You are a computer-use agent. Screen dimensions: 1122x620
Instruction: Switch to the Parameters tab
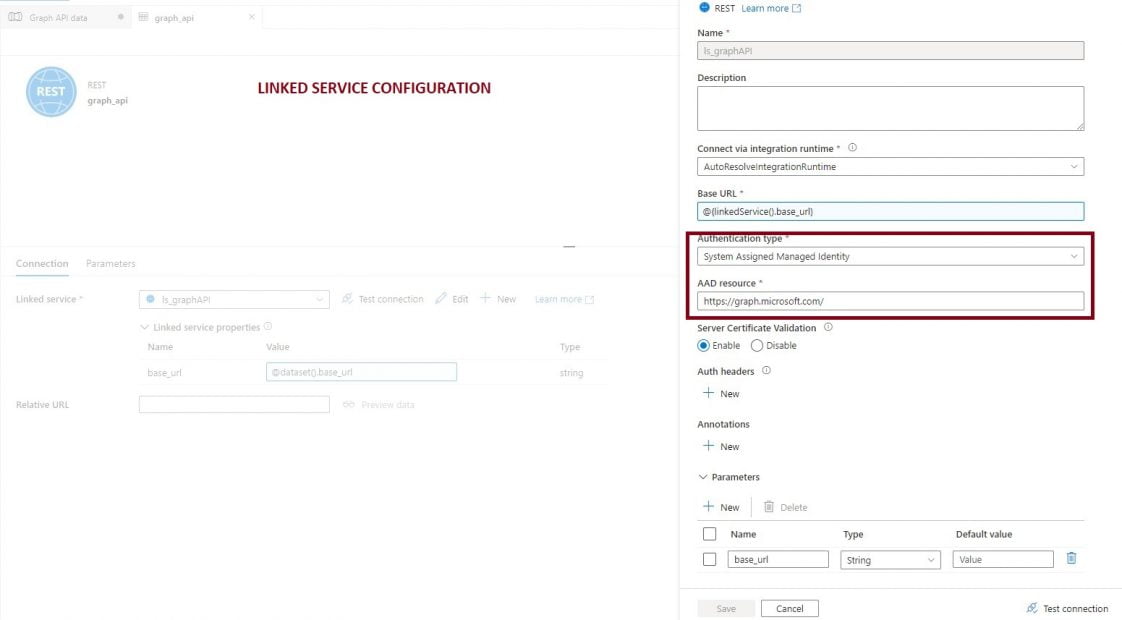click(110, 263)
